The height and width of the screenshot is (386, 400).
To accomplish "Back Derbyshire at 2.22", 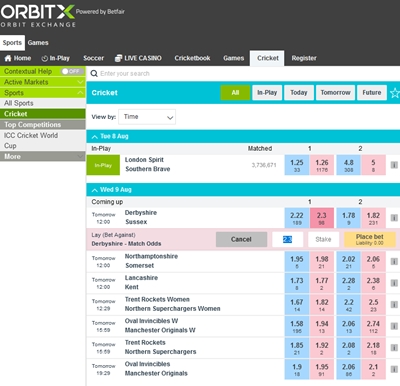I will [297, 218].
